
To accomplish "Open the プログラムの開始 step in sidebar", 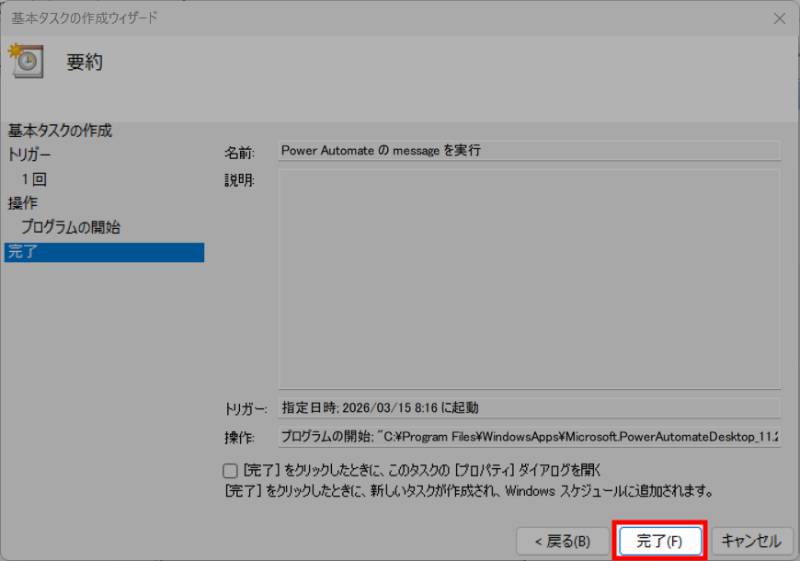I will tap(71, 227).
